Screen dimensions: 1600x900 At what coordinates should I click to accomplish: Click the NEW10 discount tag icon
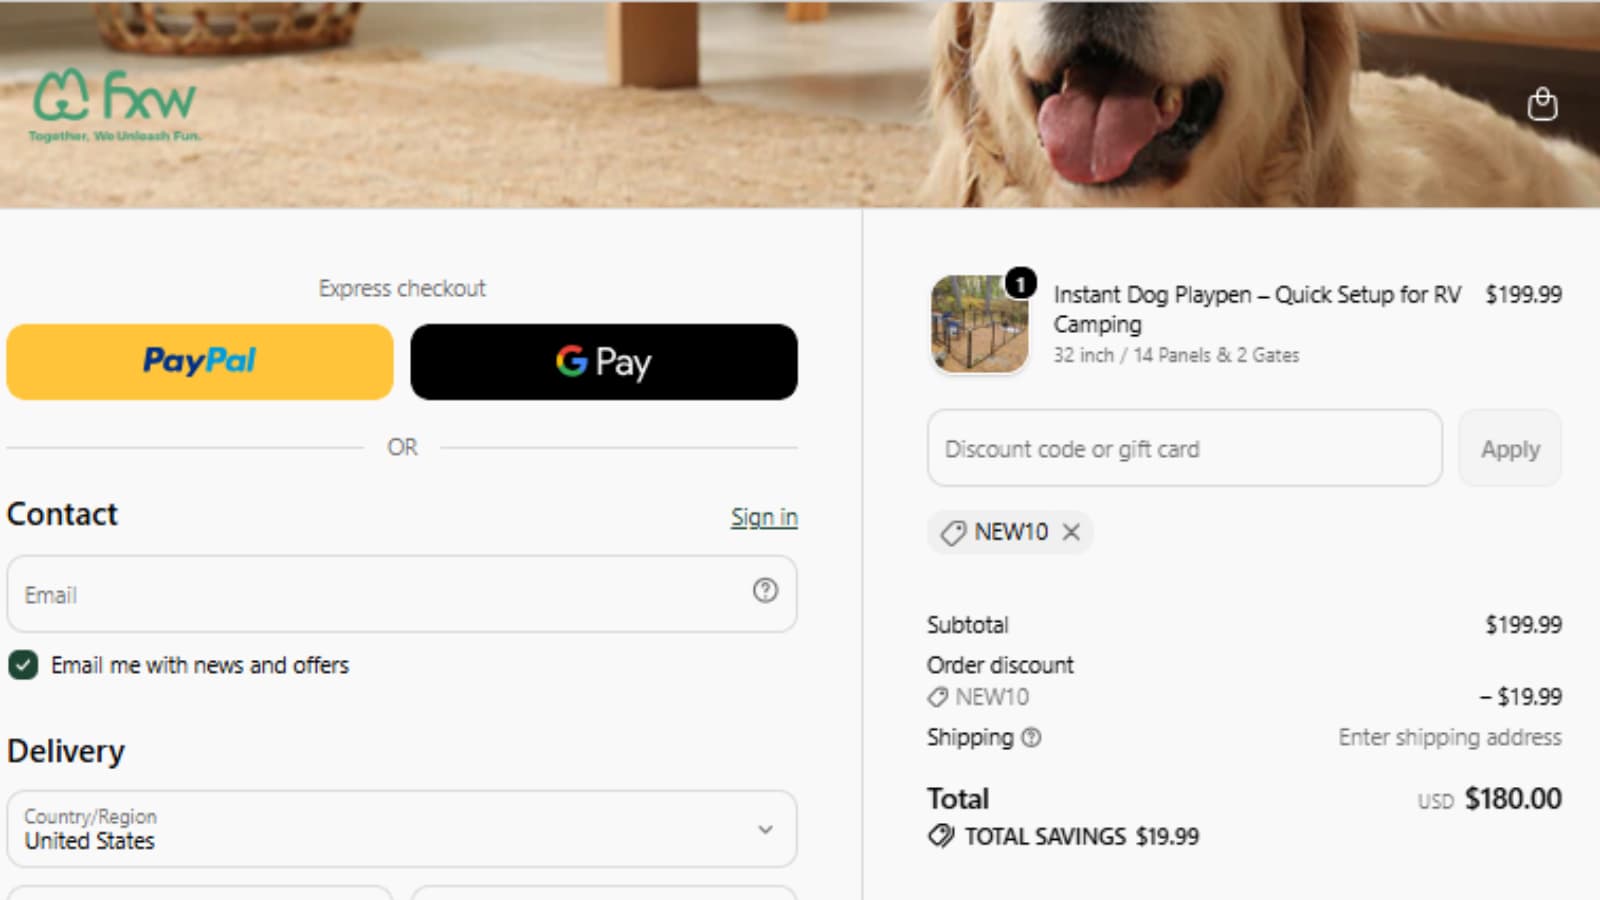[x=953, y=532]
